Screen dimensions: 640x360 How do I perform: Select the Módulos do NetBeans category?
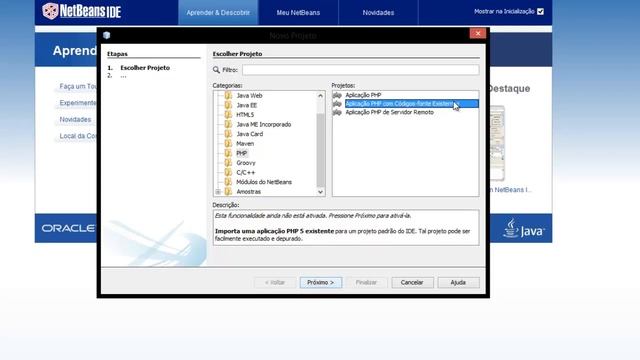264,182
